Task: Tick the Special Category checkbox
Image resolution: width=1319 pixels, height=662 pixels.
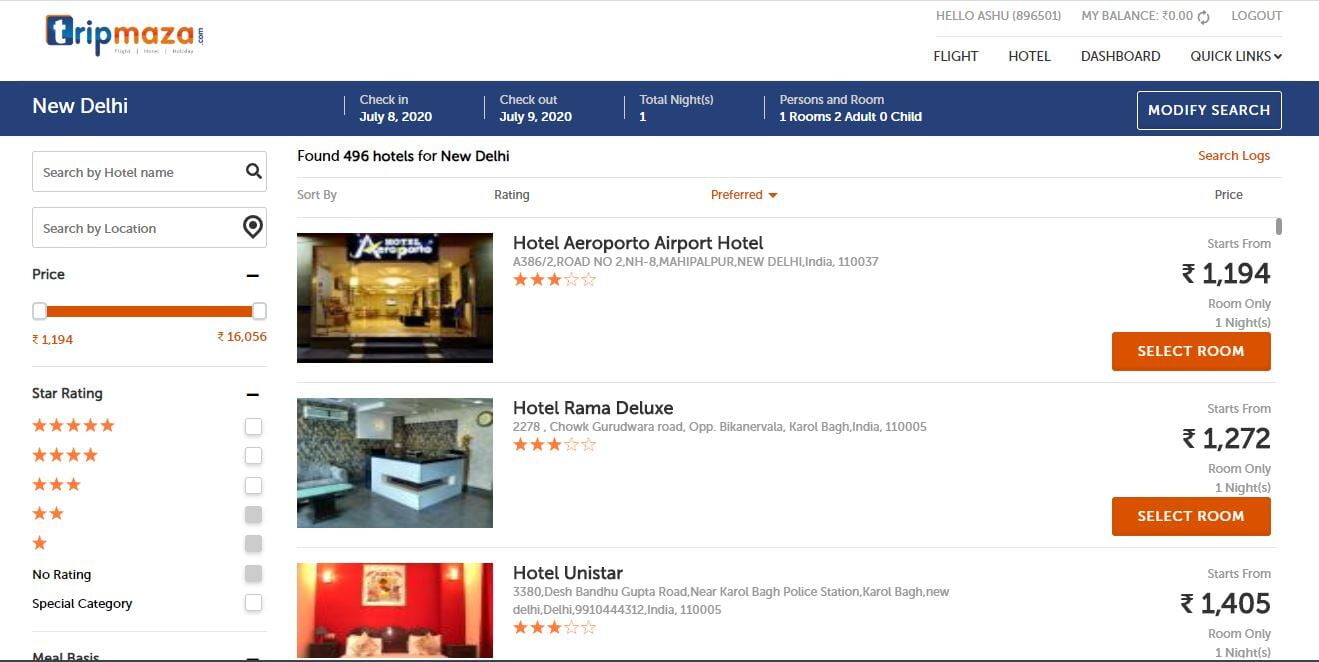Action: coord(254,603)
